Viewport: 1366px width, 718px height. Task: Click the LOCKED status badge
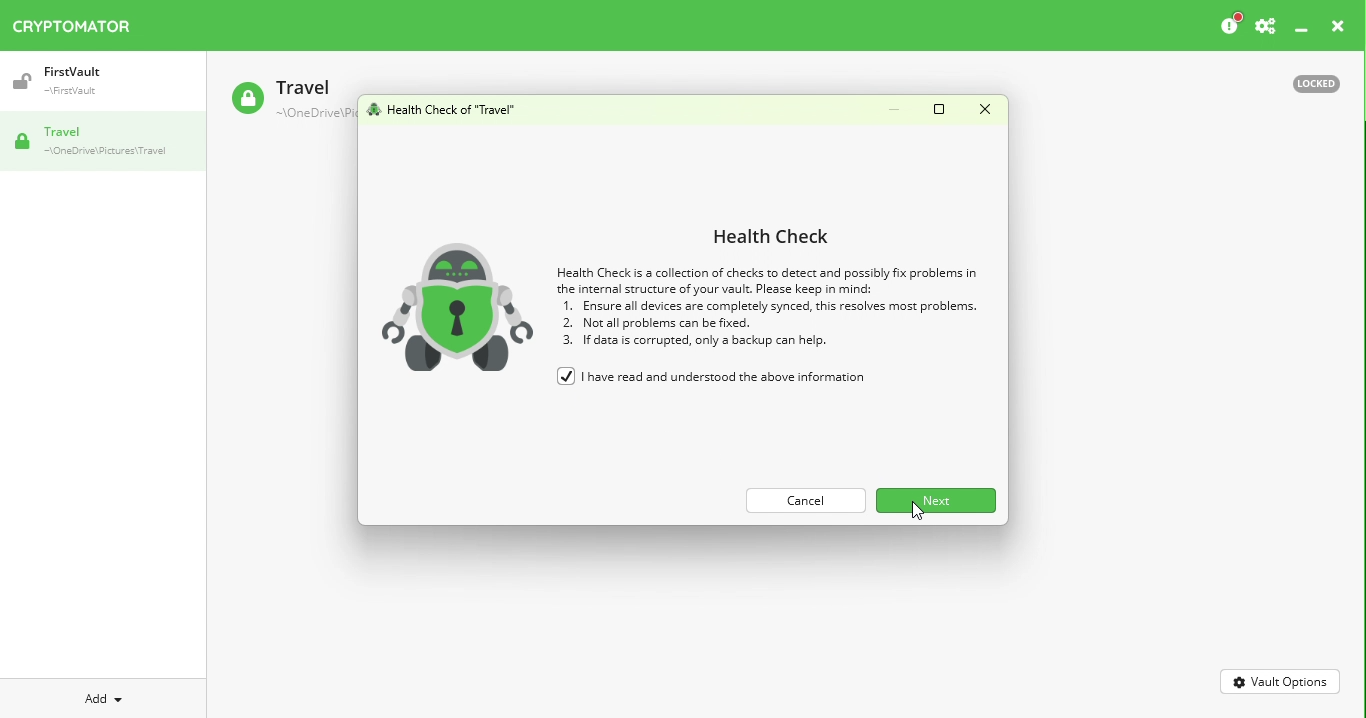point(1316,84)
